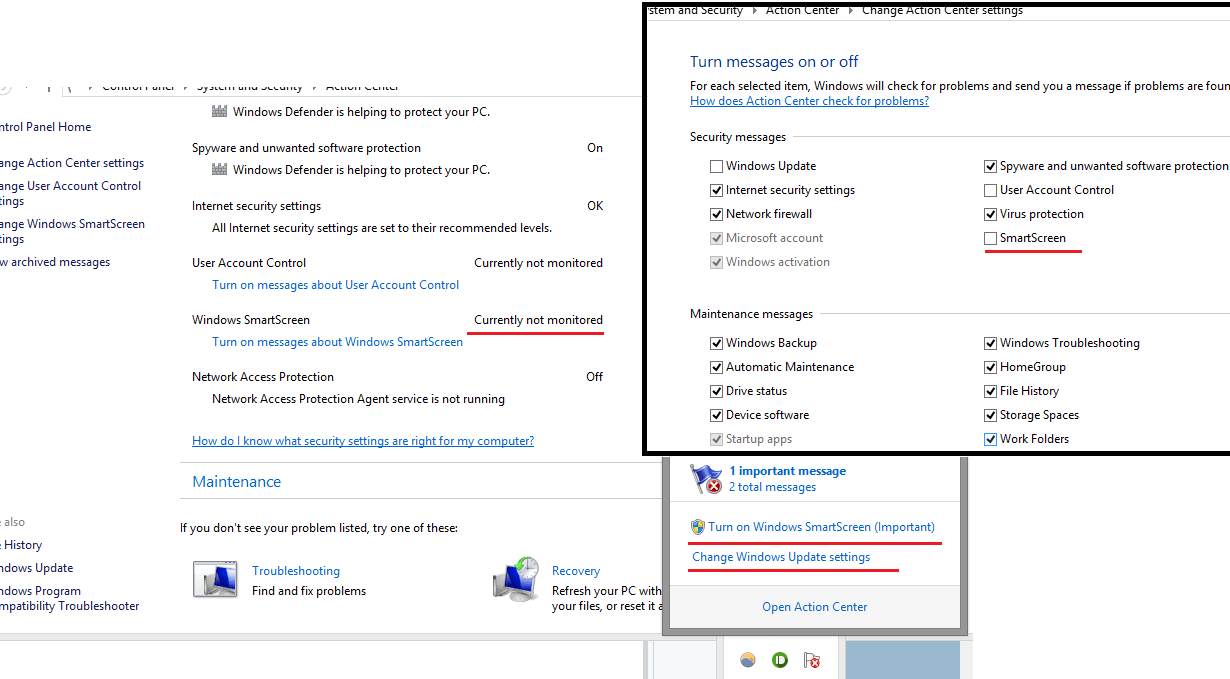This screenshot has height=679, width=1230.
Task: Open Windows Program Compatibility Troubleshooter link
Action: point(69,598)
